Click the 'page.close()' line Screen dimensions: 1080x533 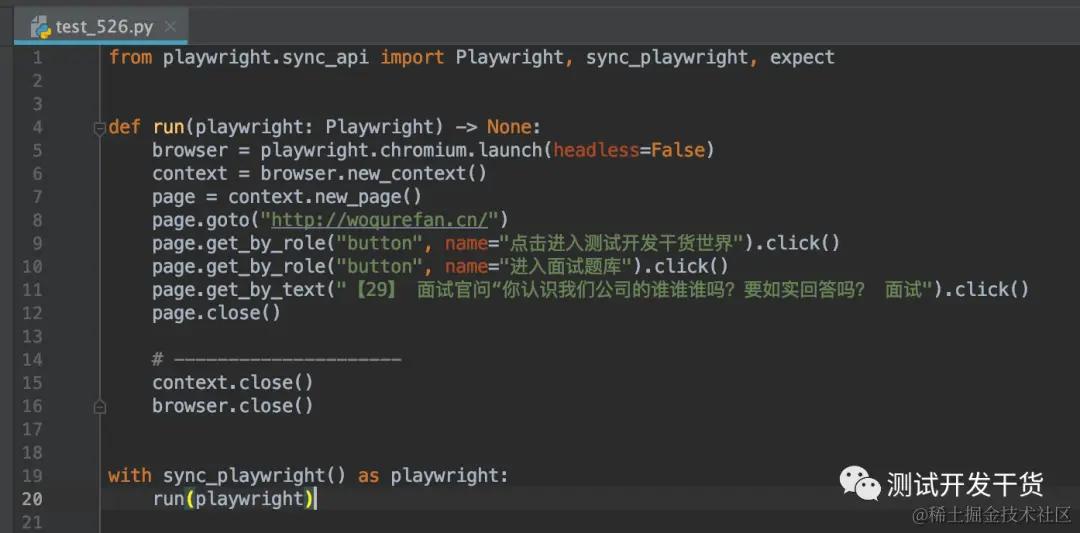pos(217,313)
